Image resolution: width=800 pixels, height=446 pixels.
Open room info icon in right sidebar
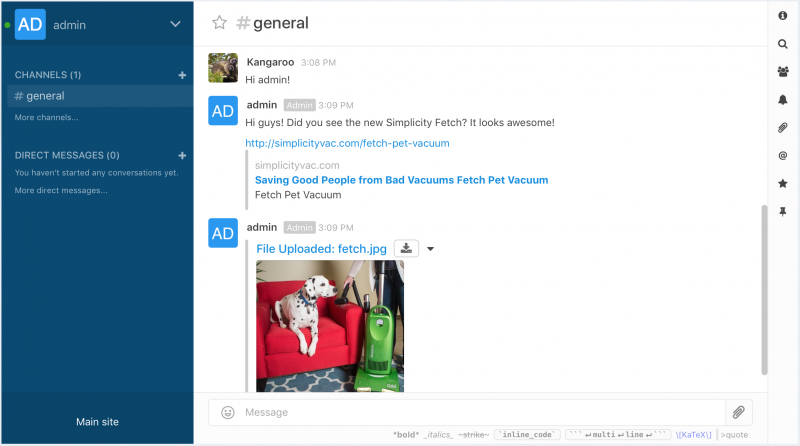pyautogui.click(x=783, y=16)
